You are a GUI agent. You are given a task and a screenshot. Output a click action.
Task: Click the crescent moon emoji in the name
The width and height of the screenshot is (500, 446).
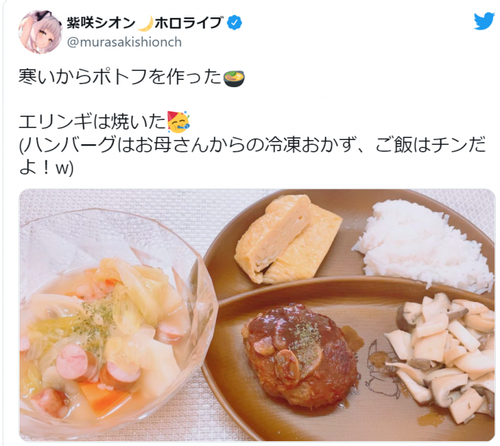point(145,23)
